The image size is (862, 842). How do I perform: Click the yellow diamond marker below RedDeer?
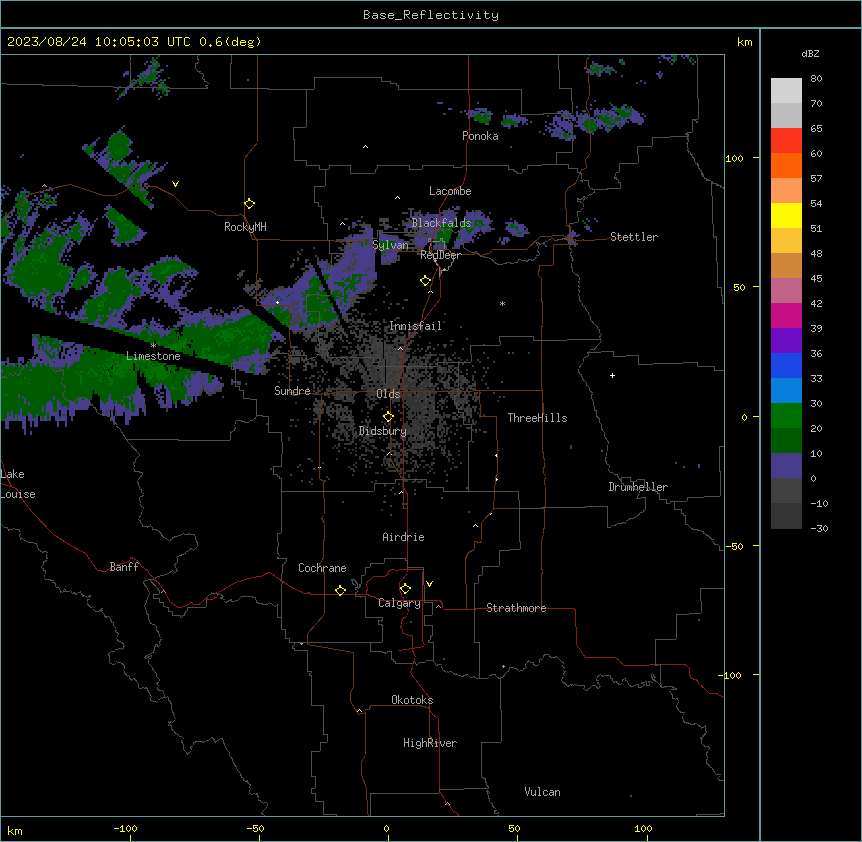(425, 281)
